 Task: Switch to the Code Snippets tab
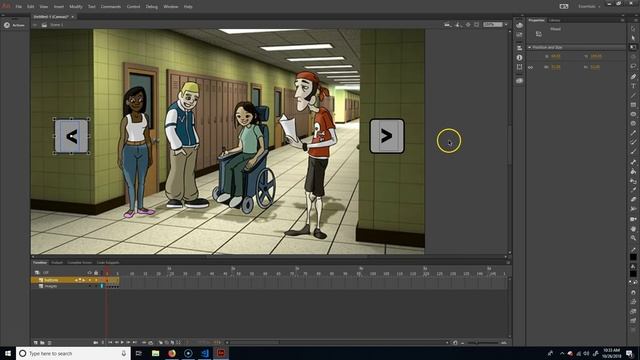[108, 262]
